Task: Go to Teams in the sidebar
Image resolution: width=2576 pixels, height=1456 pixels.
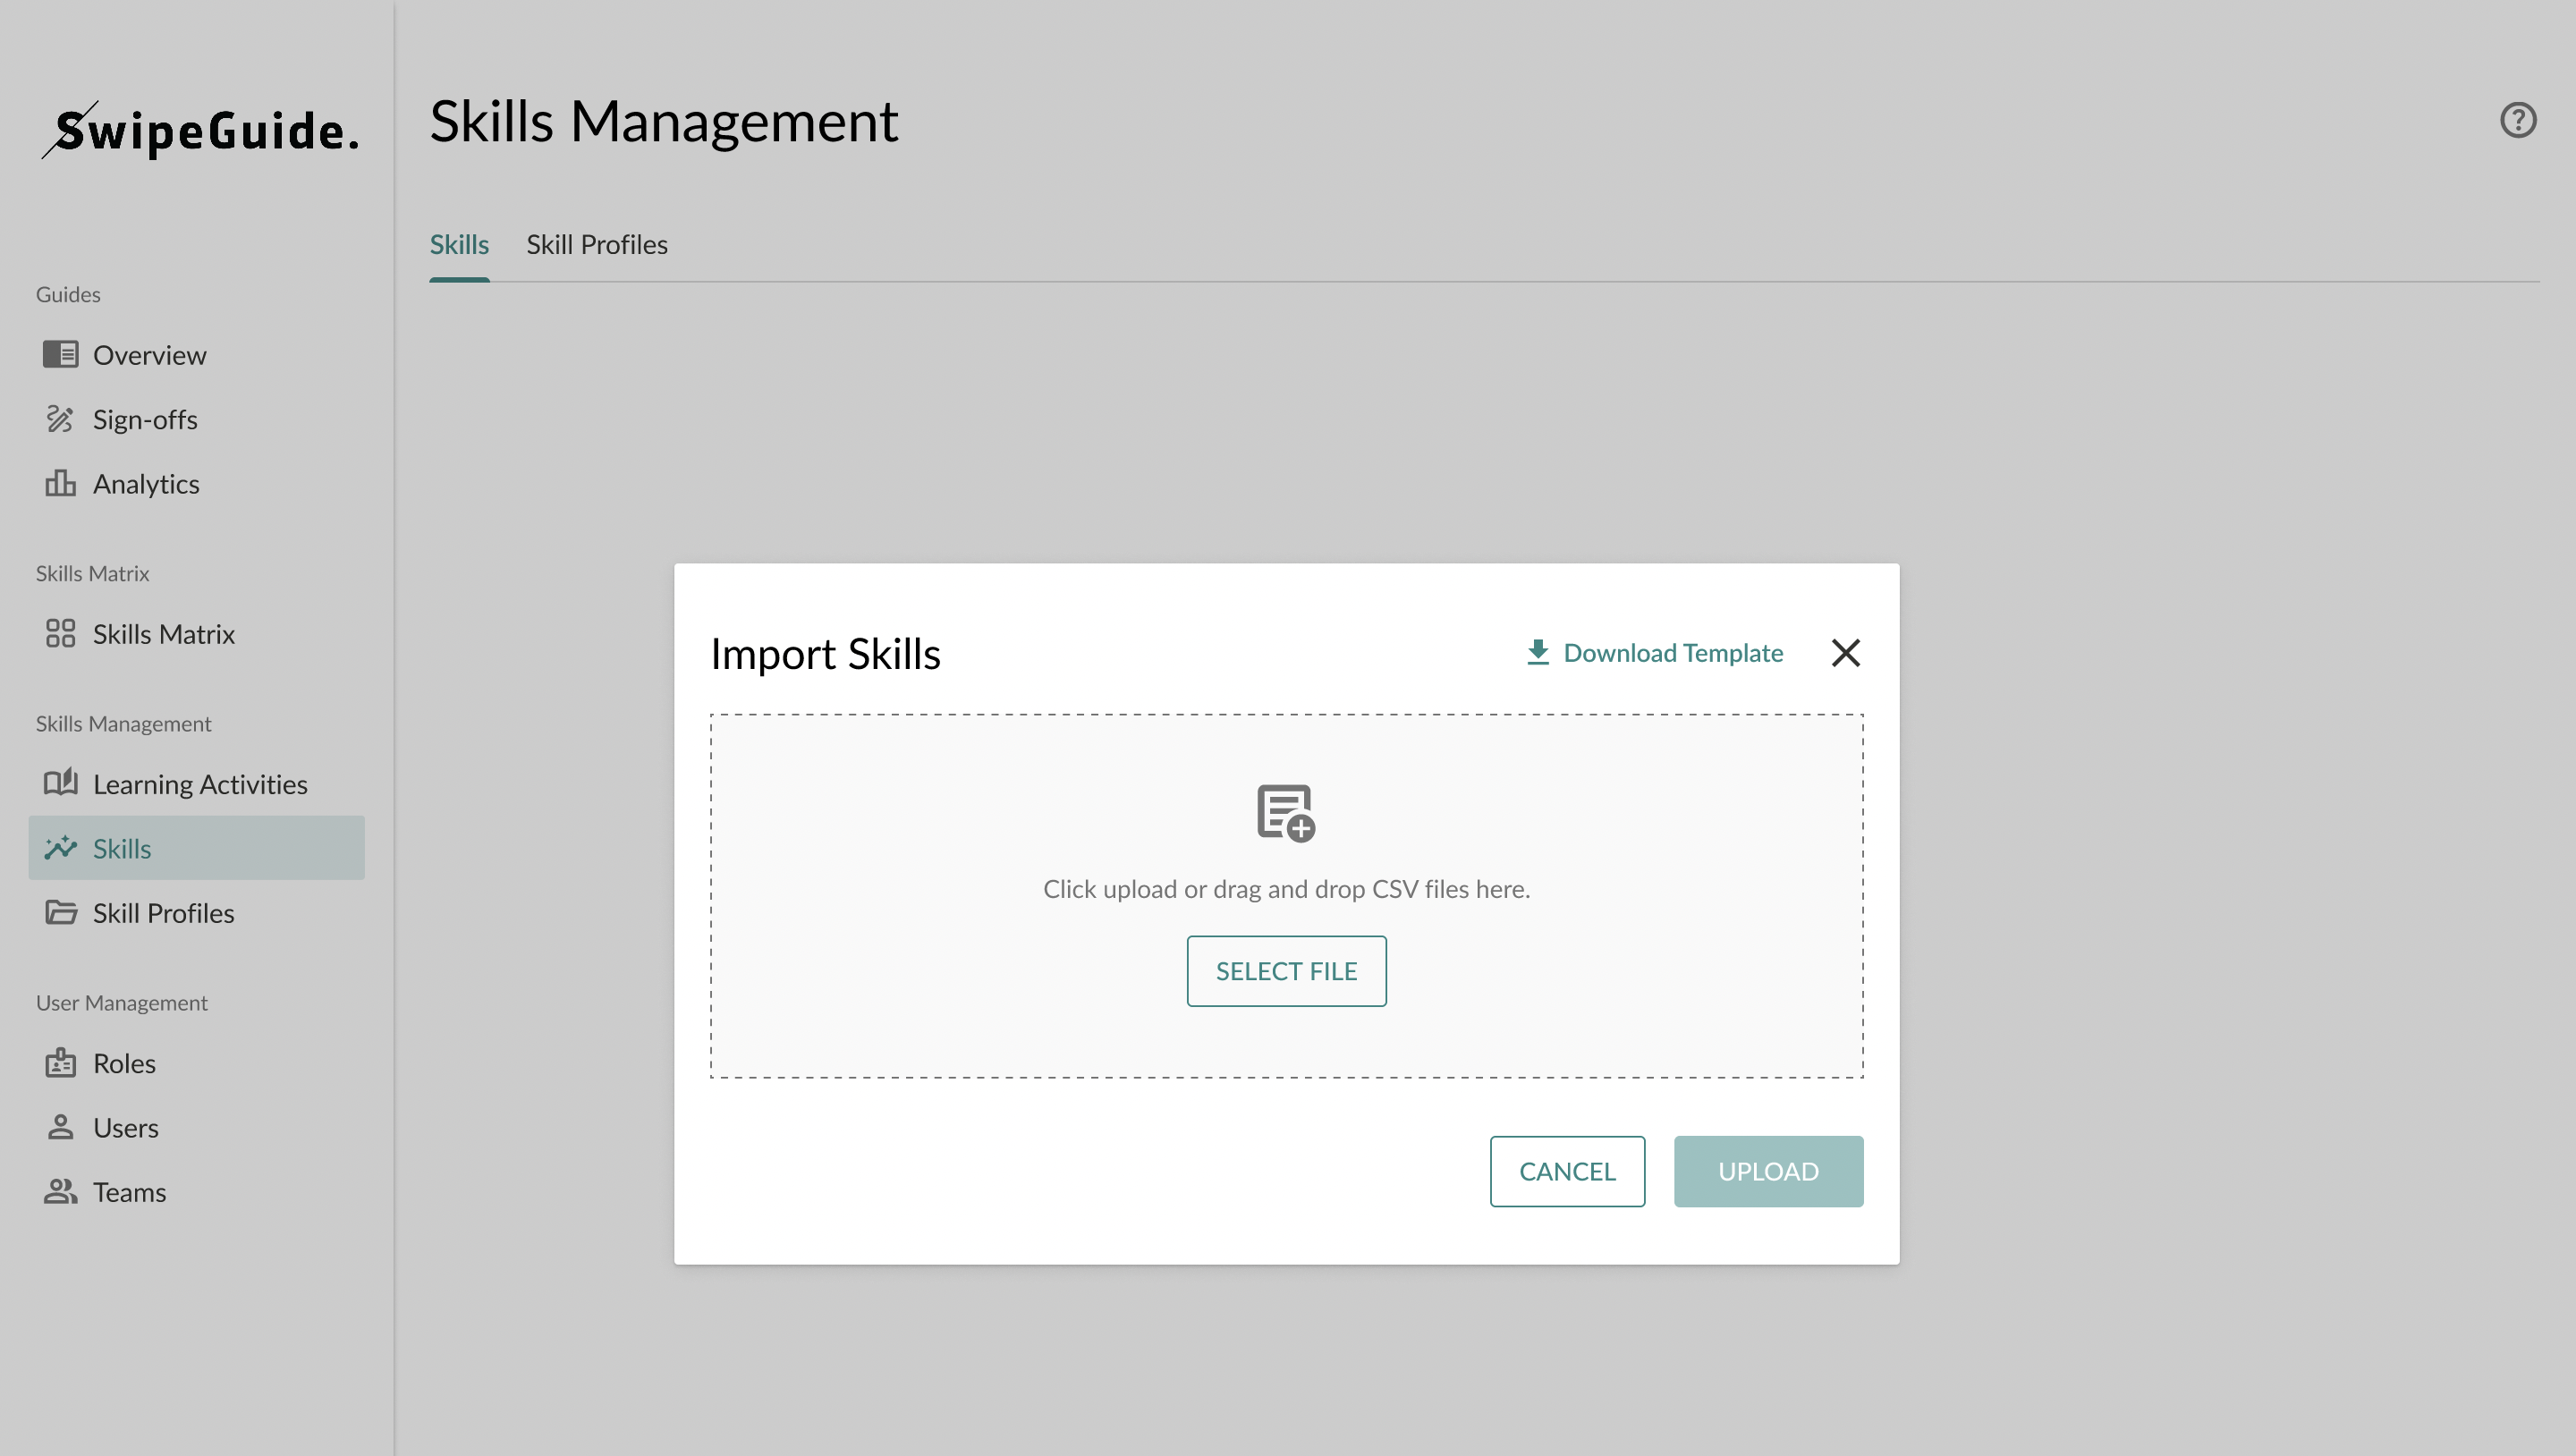Action: (x=129, y=1192)
